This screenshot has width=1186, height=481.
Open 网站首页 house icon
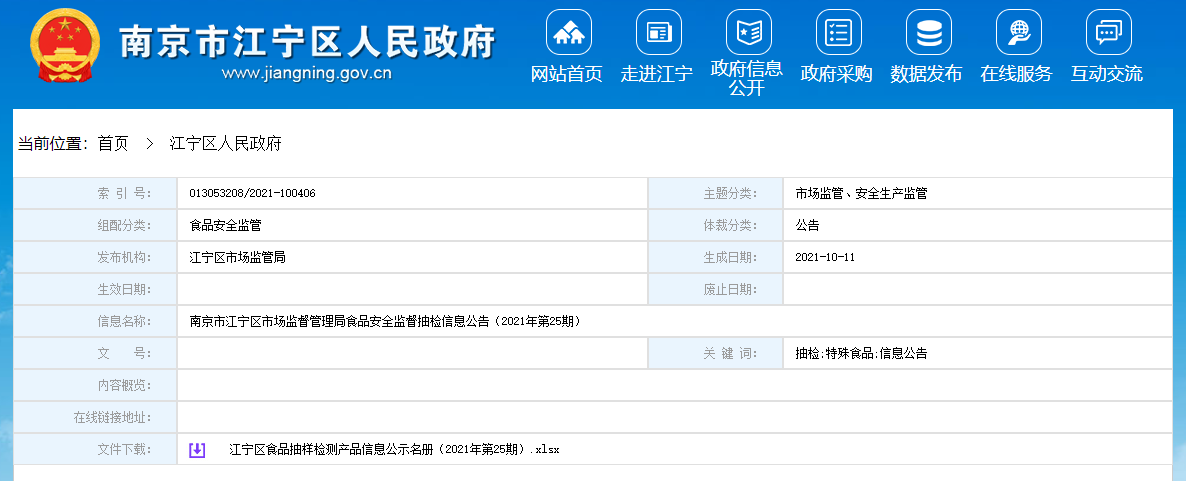click(569, 32)
